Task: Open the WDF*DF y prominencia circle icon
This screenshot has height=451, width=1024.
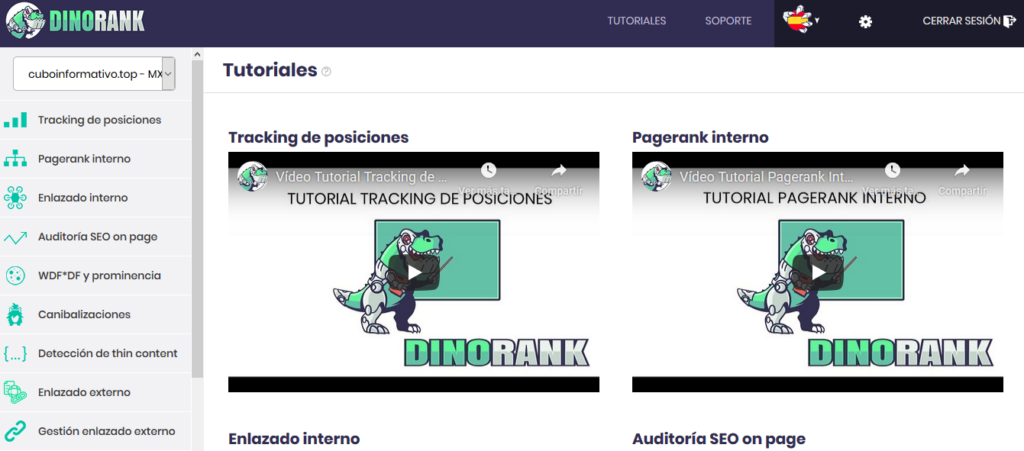Action: [x=15, y=275]
